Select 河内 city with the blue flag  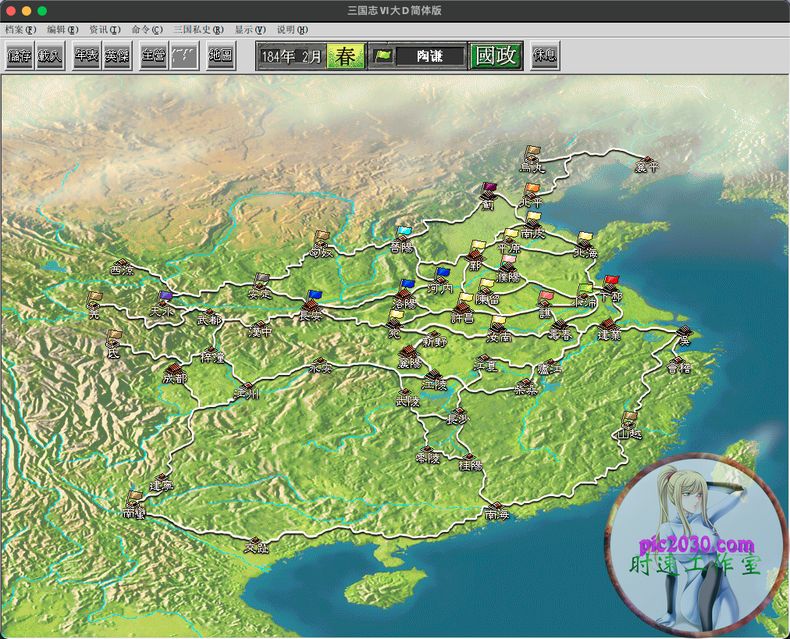(440, 281)
